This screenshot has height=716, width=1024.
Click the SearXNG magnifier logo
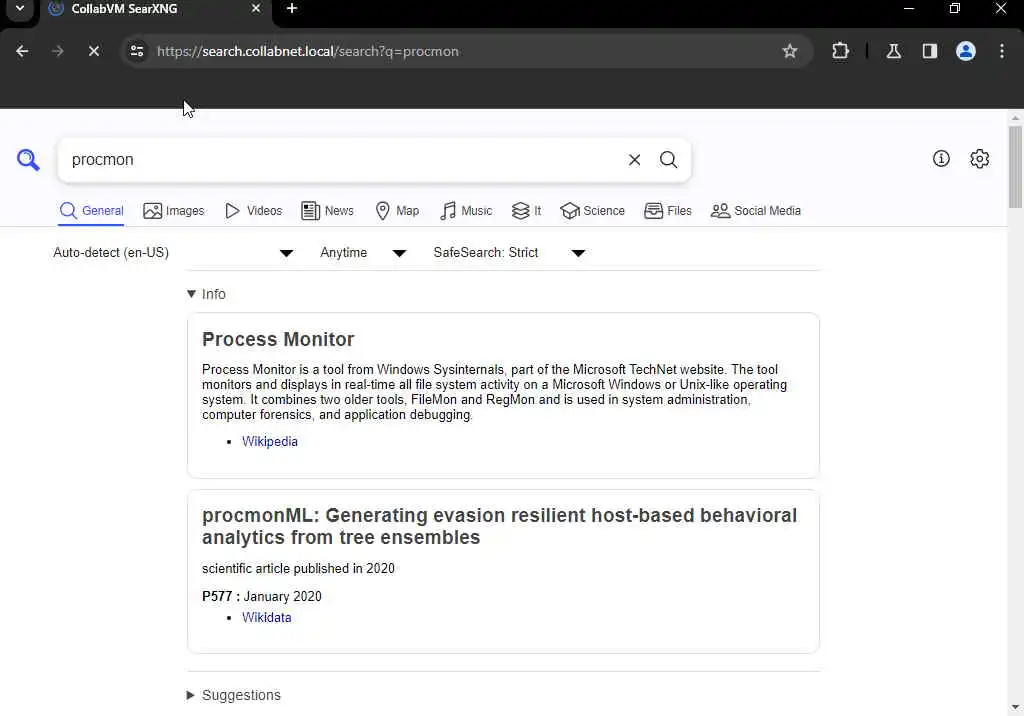28,159
